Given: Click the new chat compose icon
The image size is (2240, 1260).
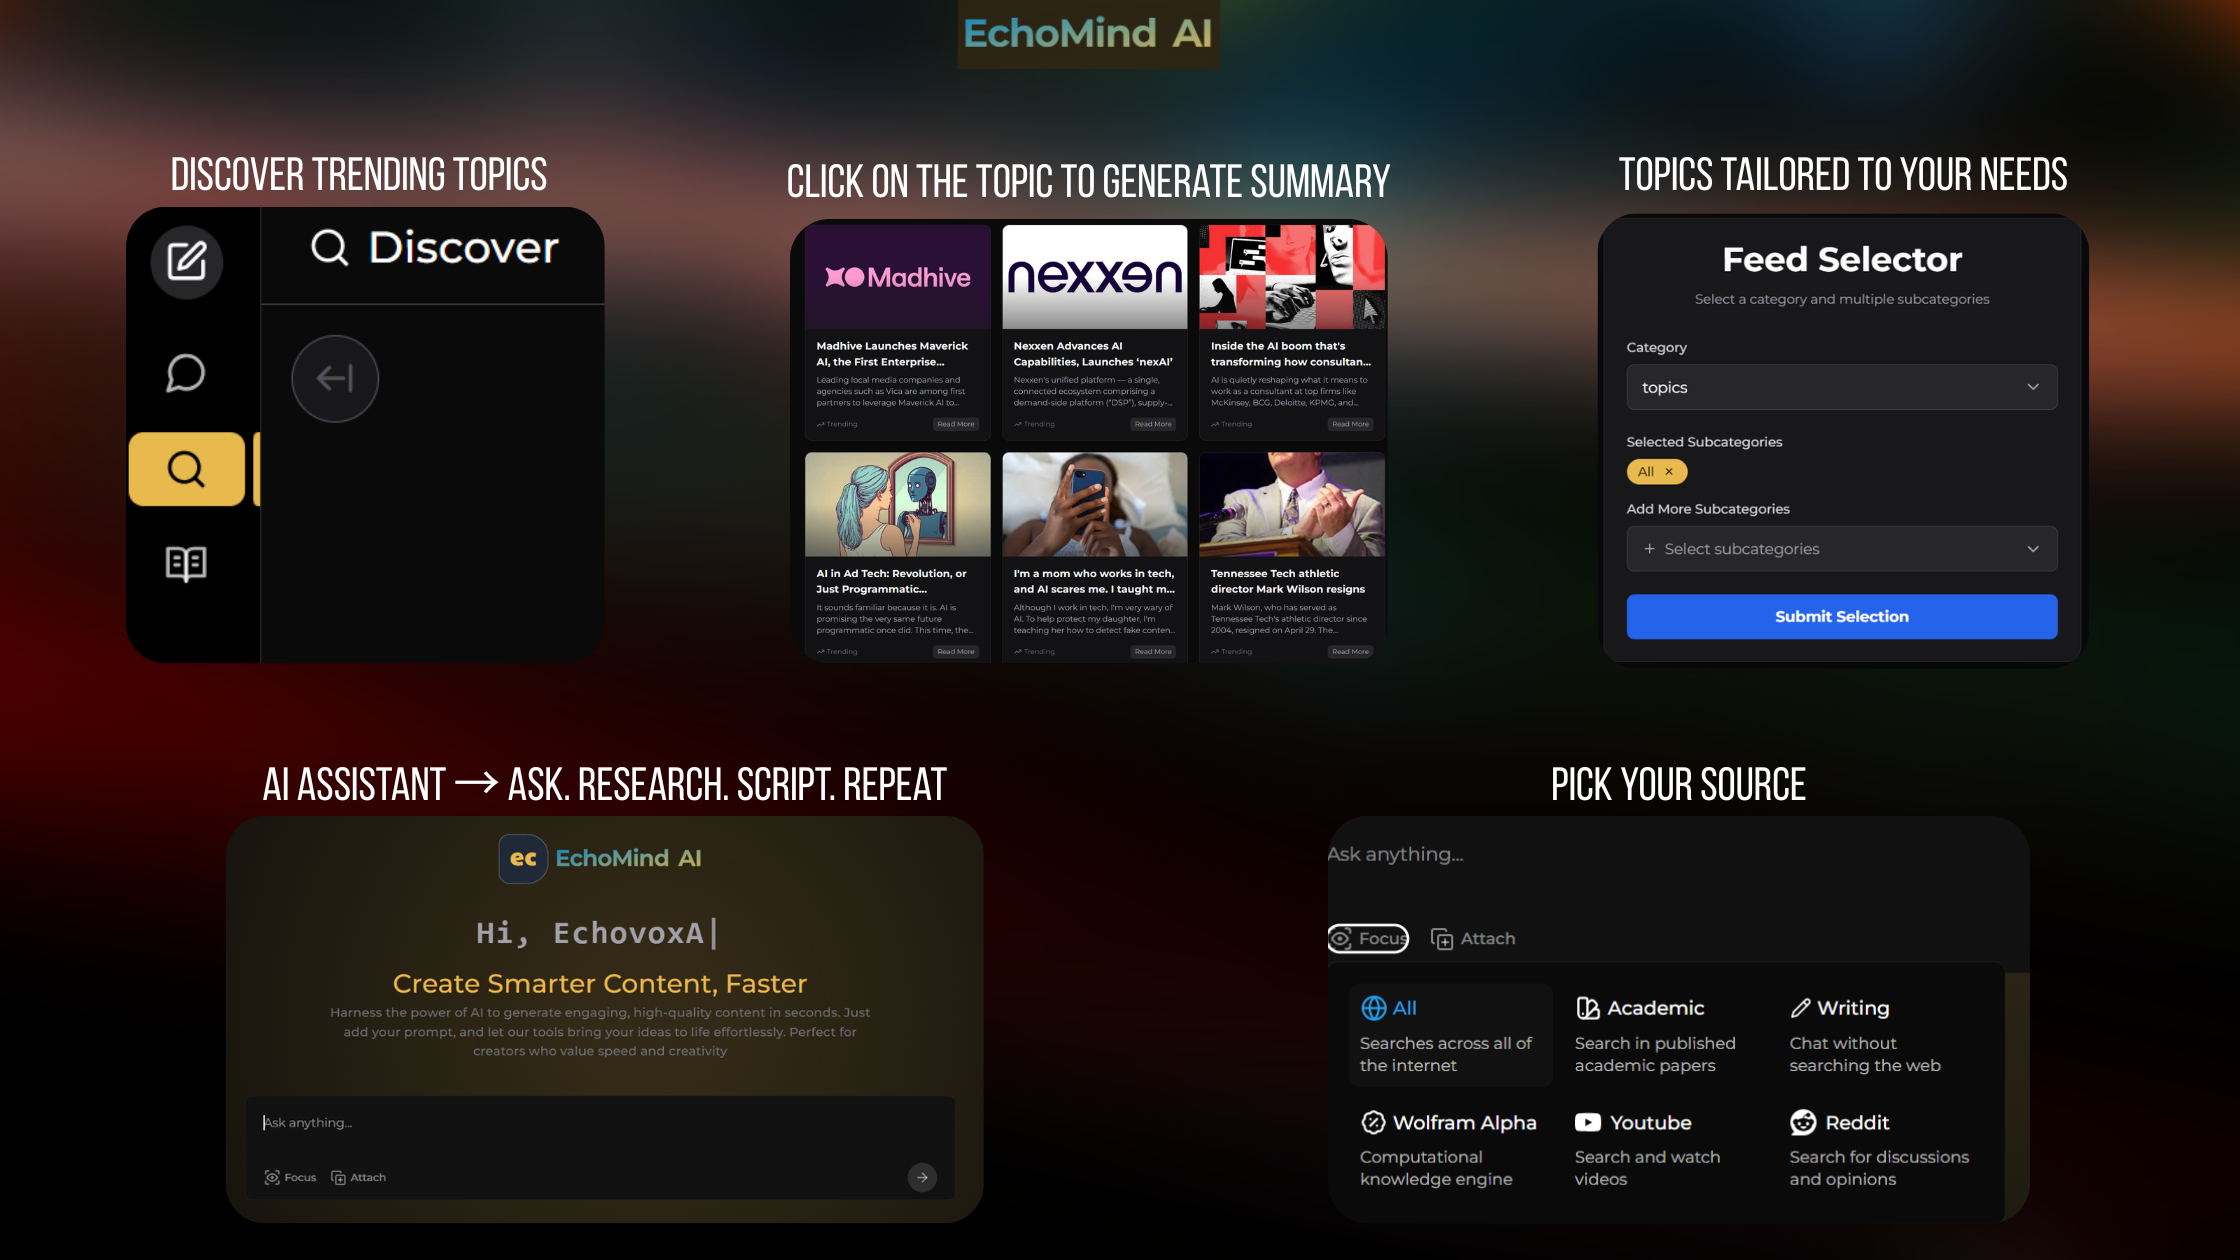Looking at the screenshot, I should pos(186,262).
